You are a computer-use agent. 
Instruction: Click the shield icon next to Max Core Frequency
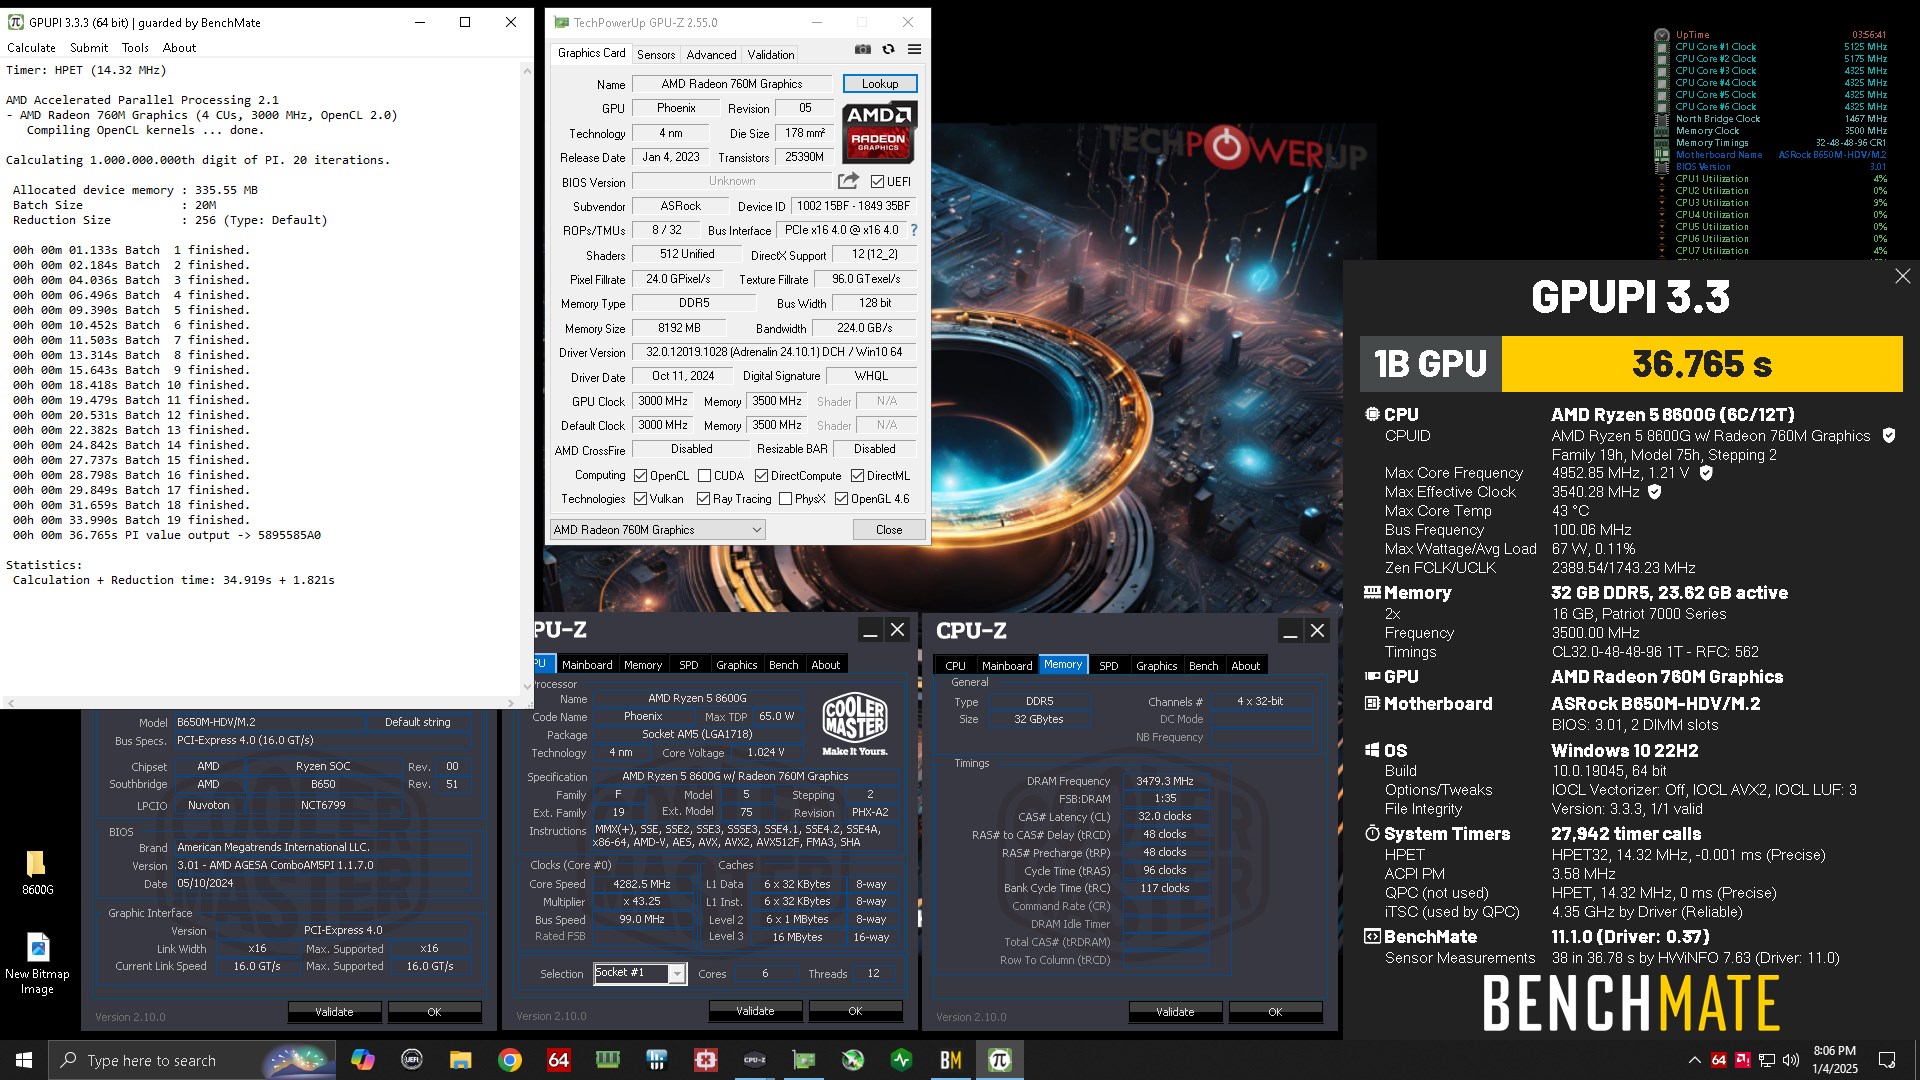click(x=1706, y=472)
